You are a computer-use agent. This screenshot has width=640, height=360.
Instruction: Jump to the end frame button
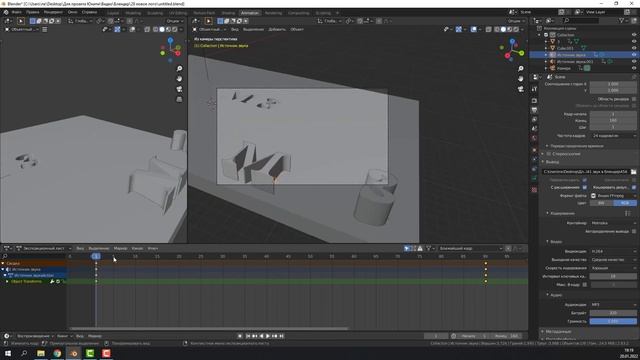[282, 336]
